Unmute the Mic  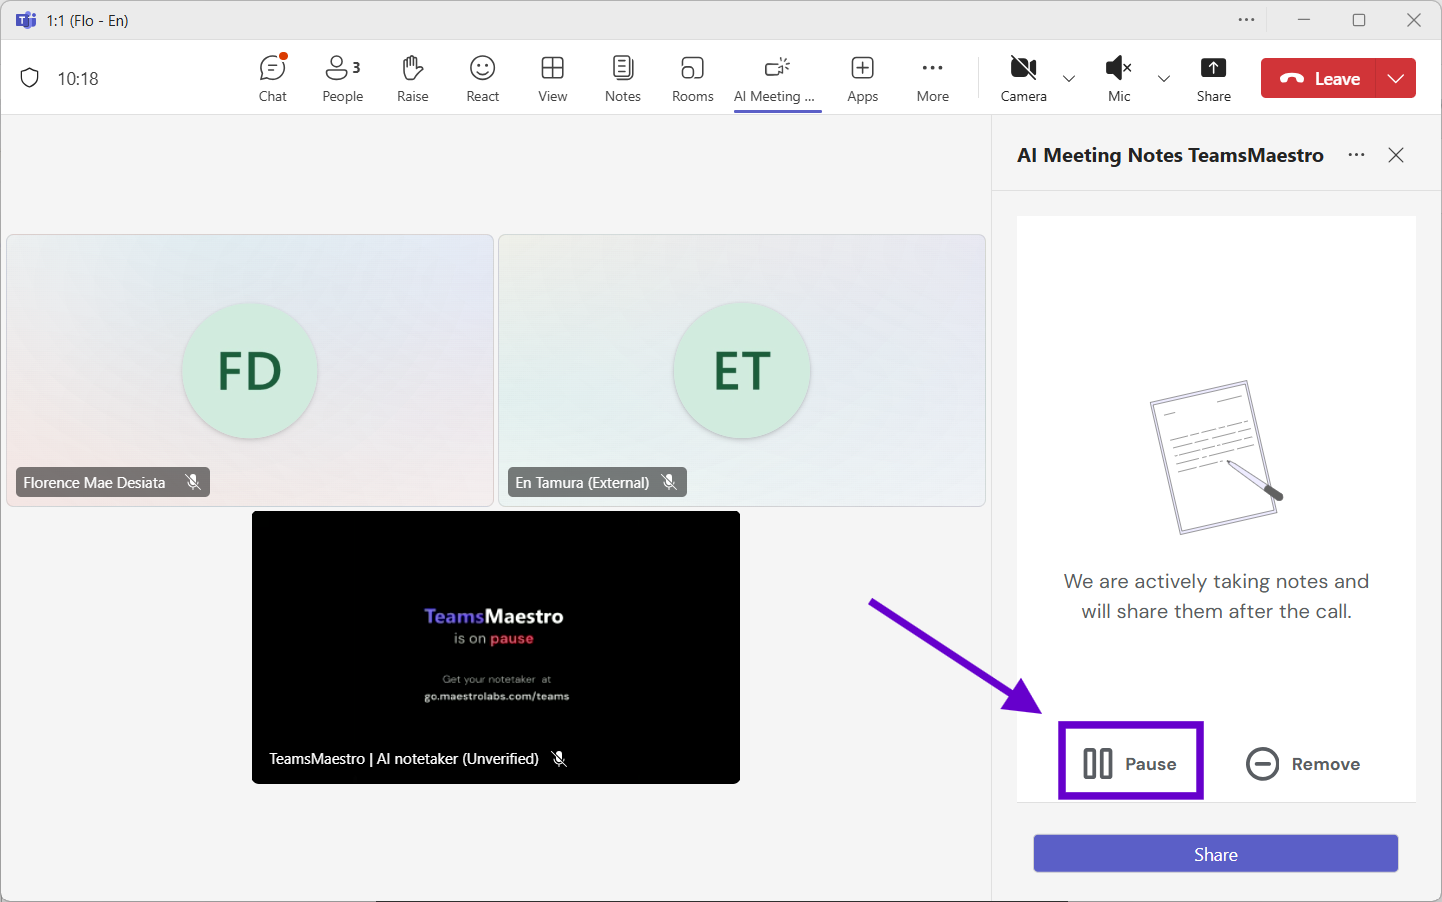pos(1119,79)
